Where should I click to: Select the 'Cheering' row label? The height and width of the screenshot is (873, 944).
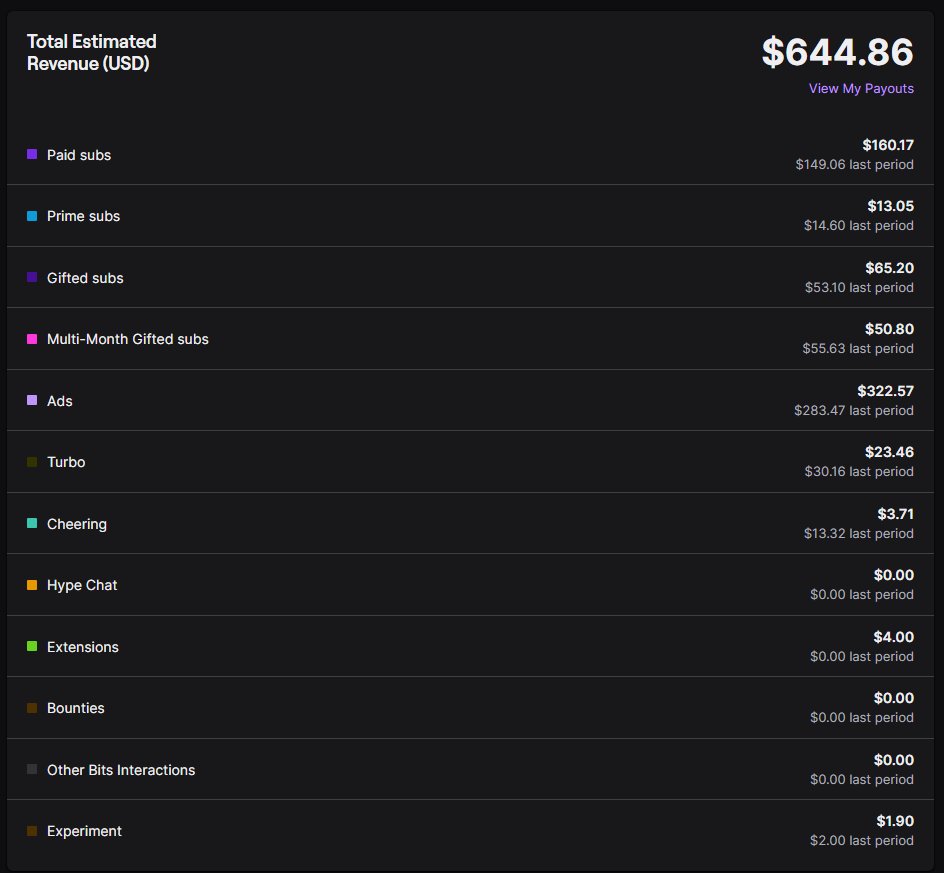76,524
